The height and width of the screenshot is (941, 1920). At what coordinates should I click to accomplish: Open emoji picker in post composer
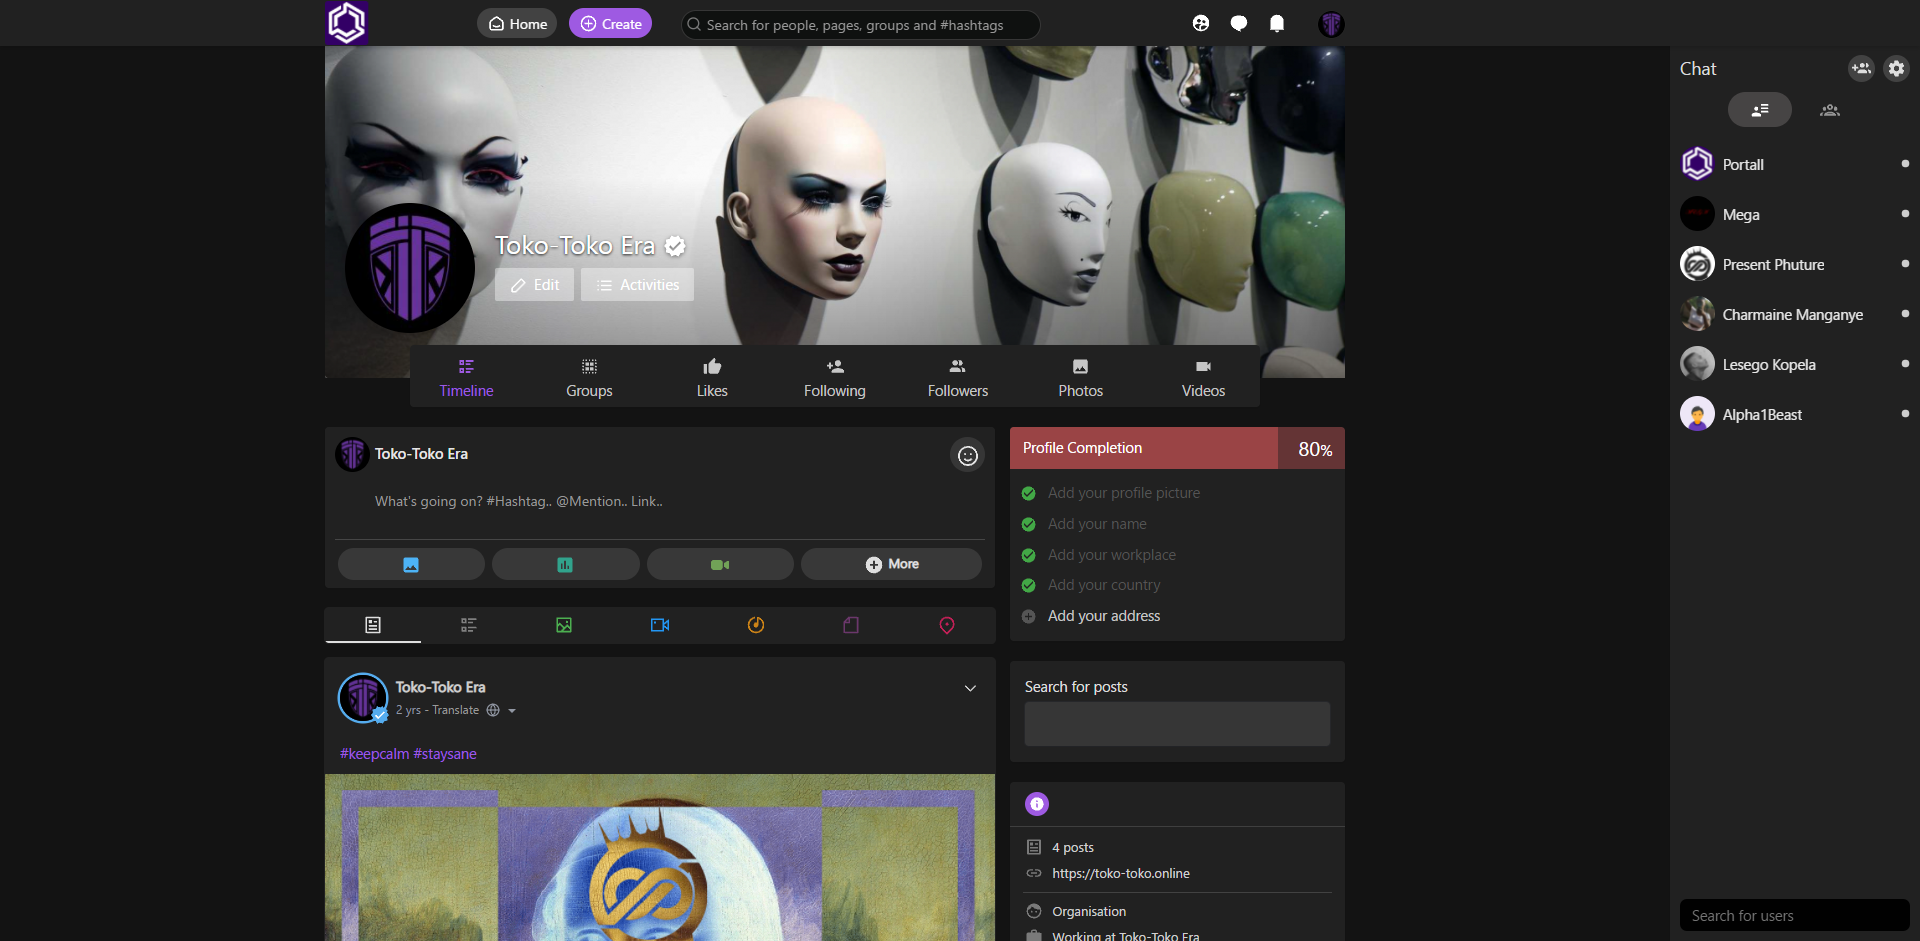click(x=967, y=455)
